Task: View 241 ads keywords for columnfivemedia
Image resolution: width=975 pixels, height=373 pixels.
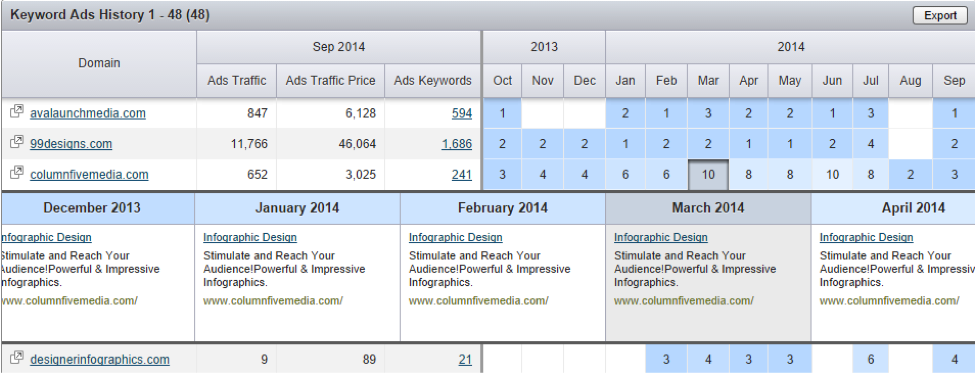Action: [462, 175]
